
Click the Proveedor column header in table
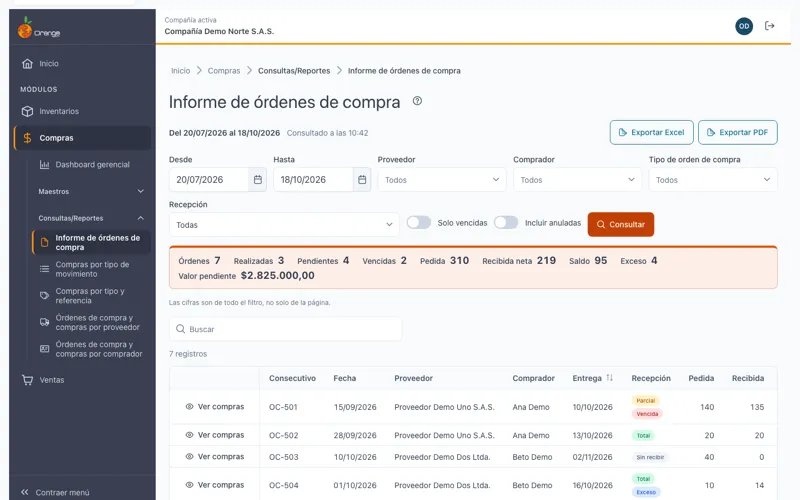click(x=413, y=378)
